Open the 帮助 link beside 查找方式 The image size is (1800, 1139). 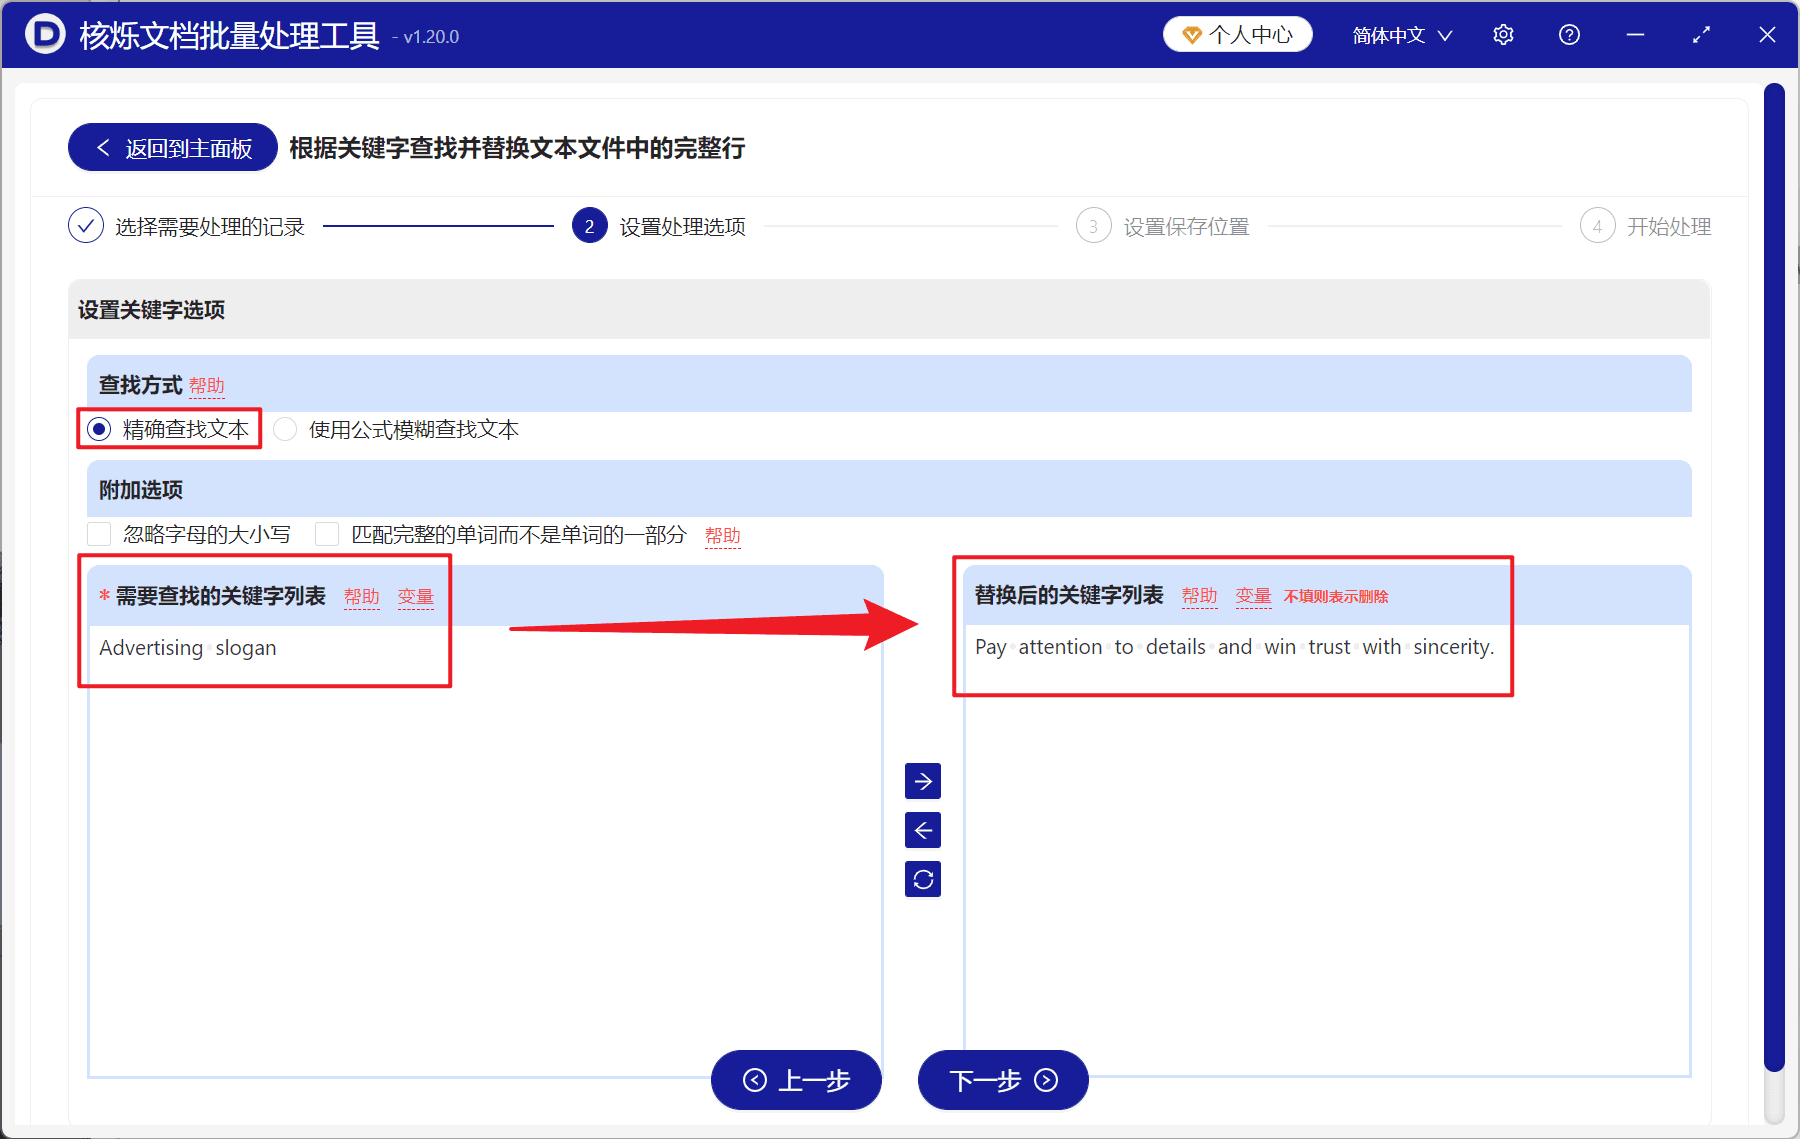[206, 385]
